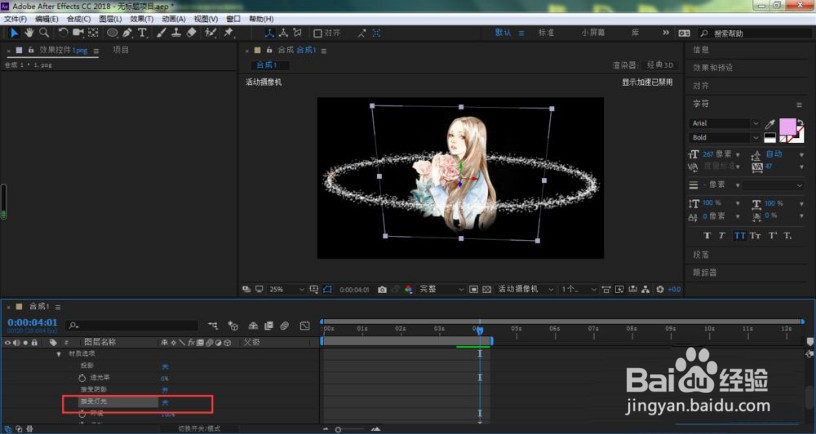The height and width of the screenshot is (434, 816).
Task: Toggle frame blending switch in timeline
Action: pos(269,326)
